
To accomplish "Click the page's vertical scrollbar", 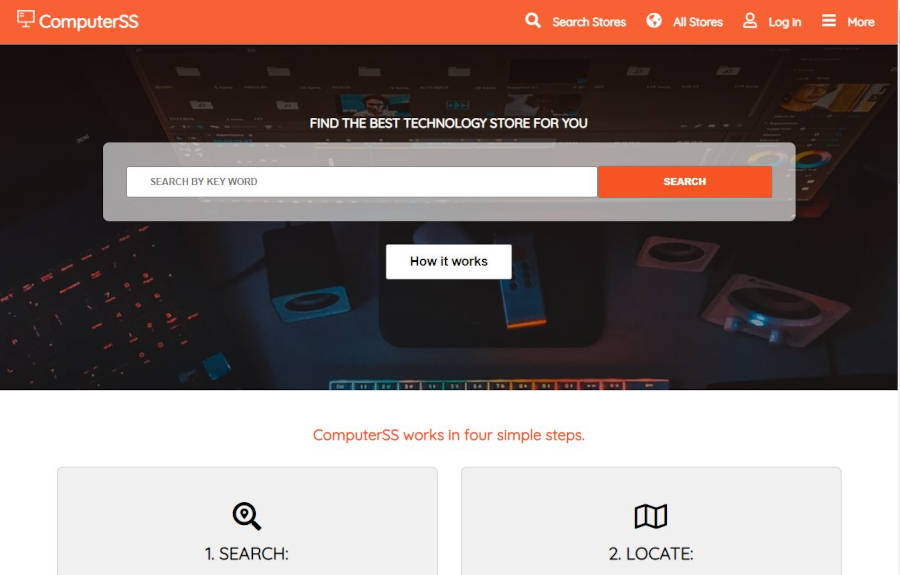I will pyautogui.click(x=898, y=288).
